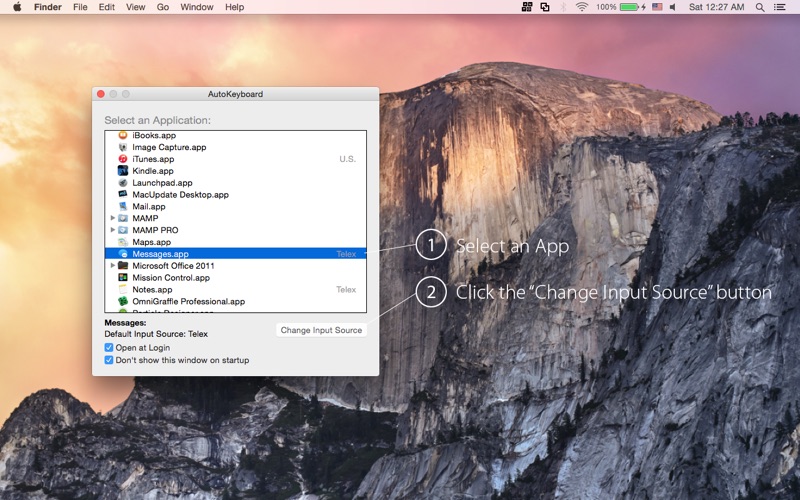
Task: Select Image Capture.app in the list
Action: click(x=169, y=147)
